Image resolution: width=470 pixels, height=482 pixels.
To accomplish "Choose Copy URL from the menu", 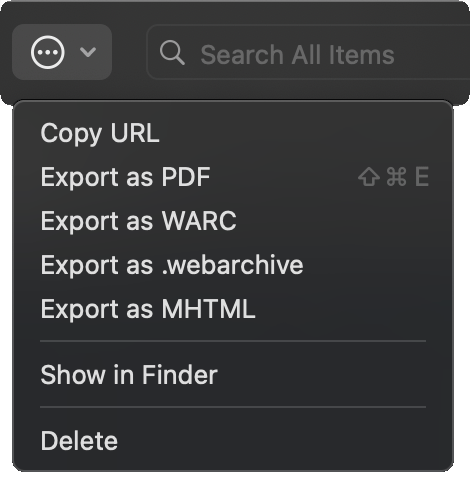I will pyautogui.click(x=233, y=133).
